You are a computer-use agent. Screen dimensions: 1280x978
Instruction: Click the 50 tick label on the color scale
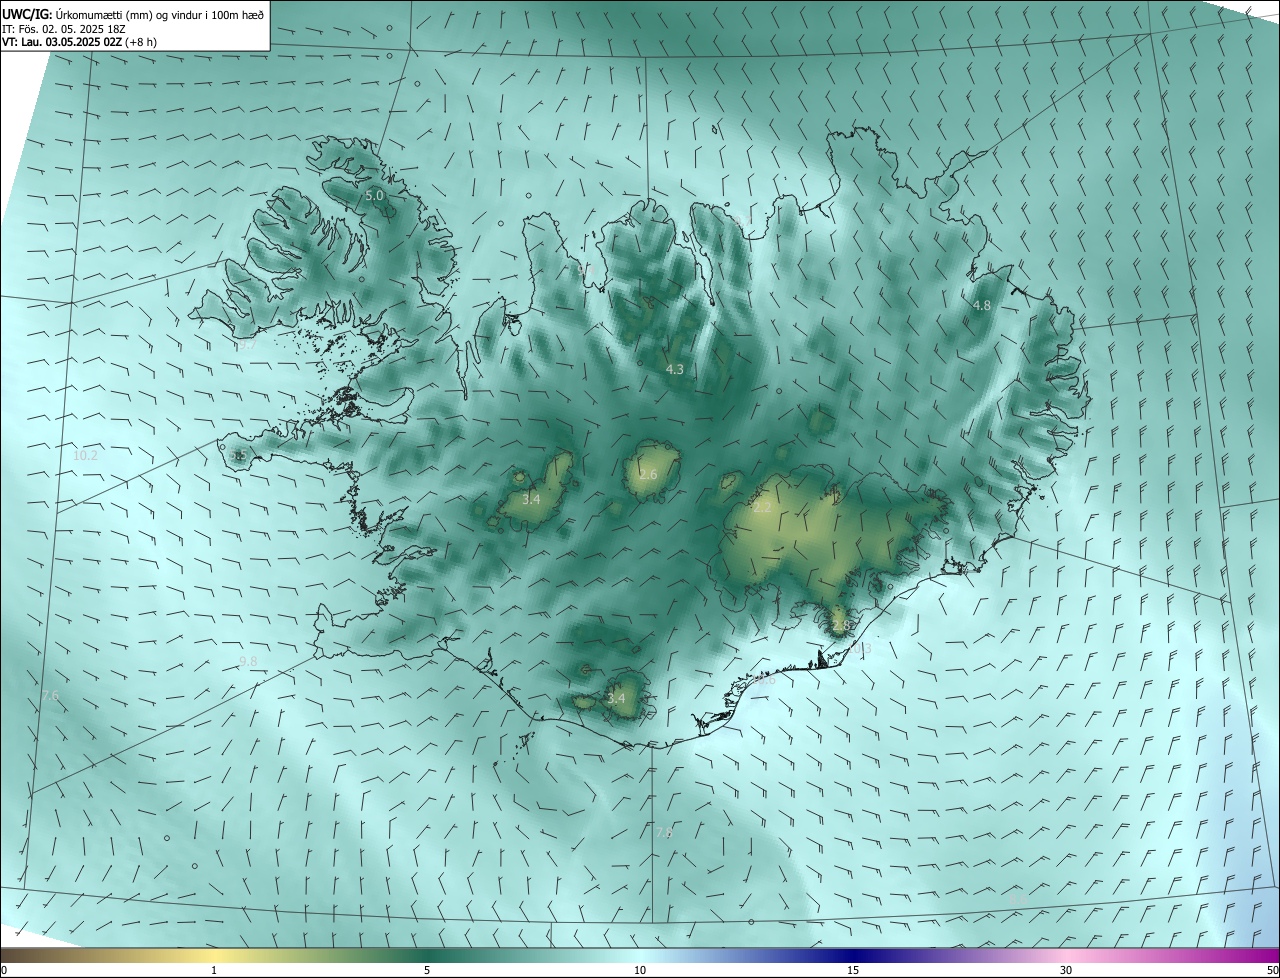[x=1271, y=970]
